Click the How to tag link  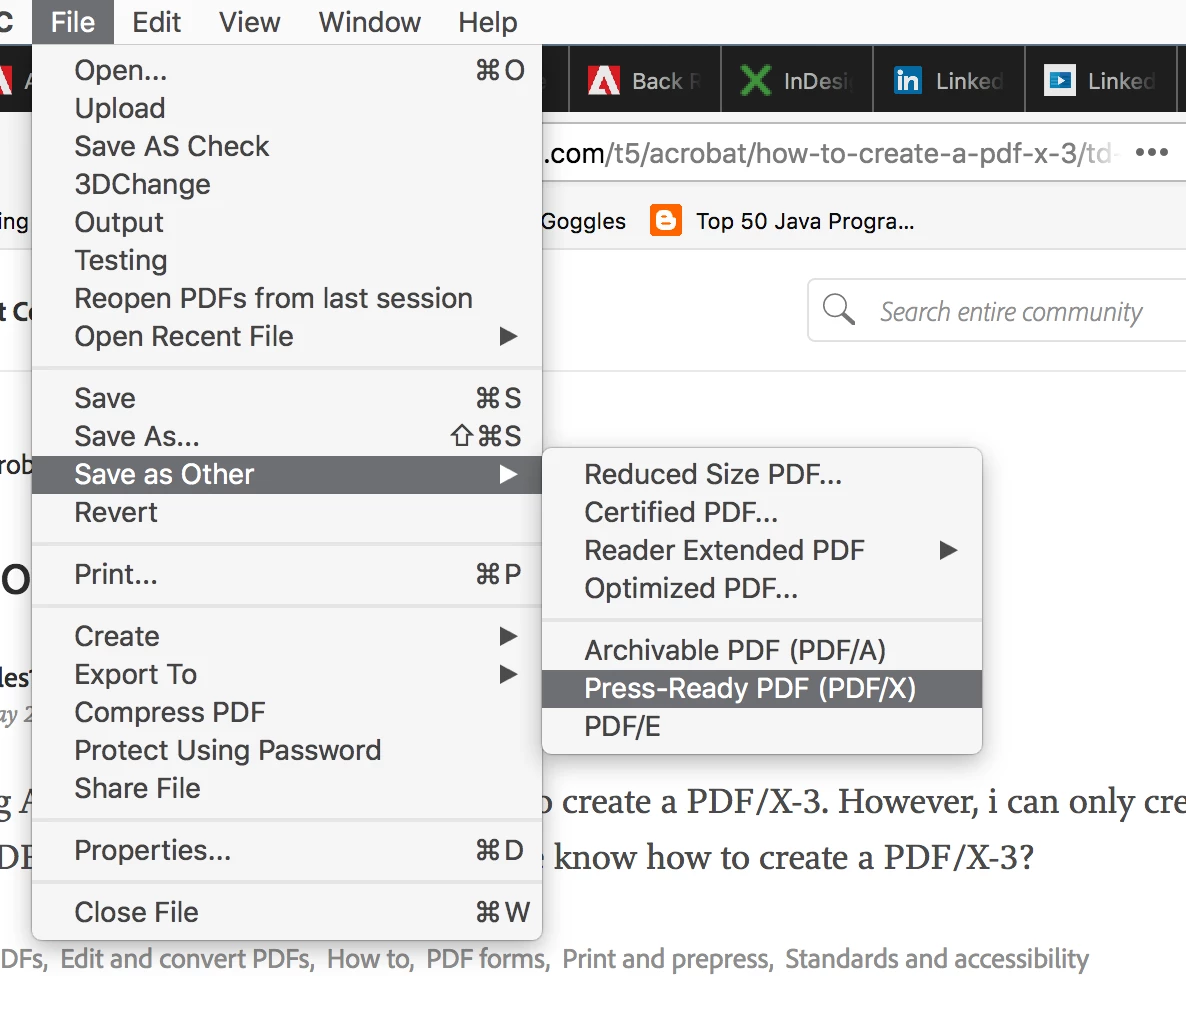pyautogui.click(x=370, y=958)
